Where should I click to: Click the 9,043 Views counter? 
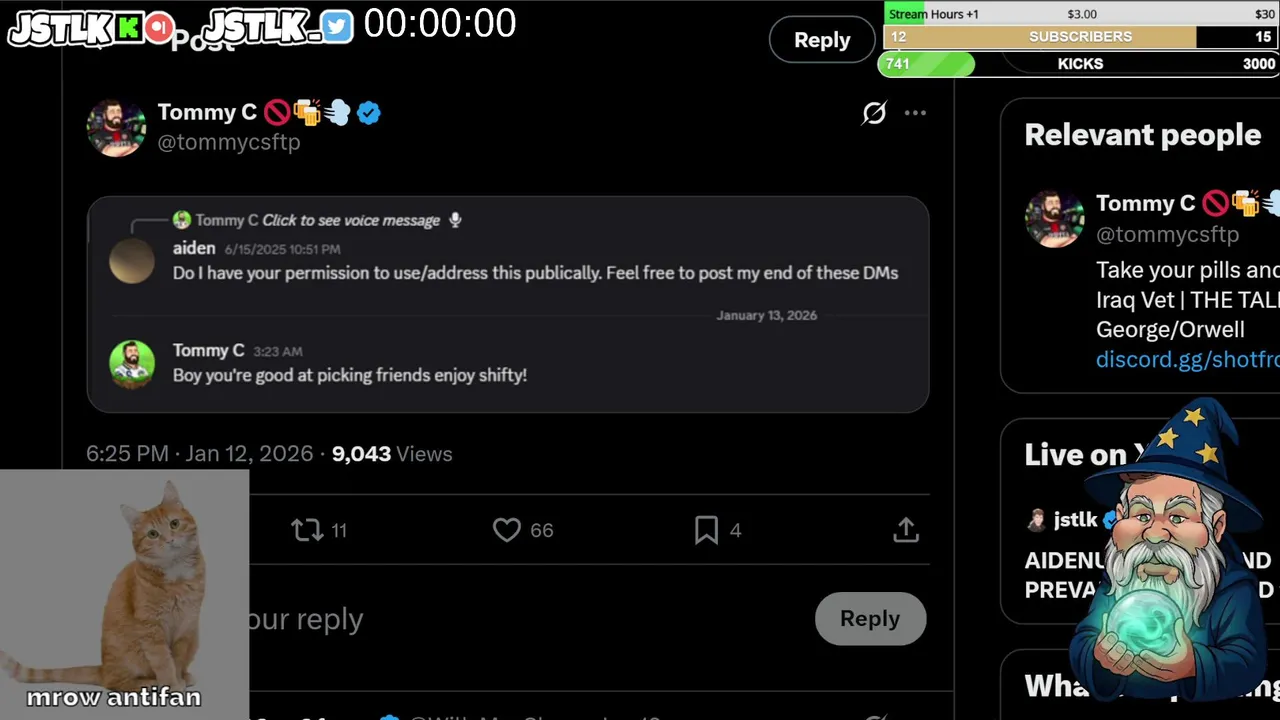(x=392, y=454)
